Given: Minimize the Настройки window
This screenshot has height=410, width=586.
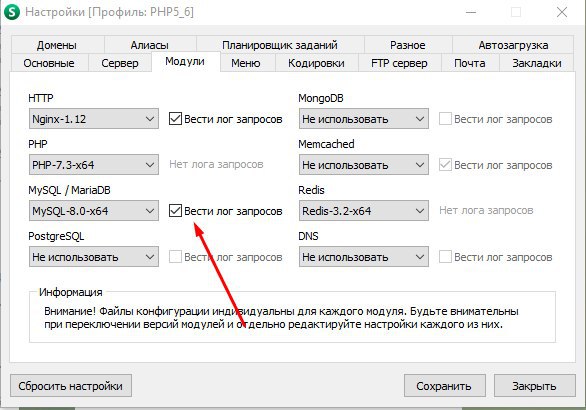Looking at the screenshot, I should 471,12.
